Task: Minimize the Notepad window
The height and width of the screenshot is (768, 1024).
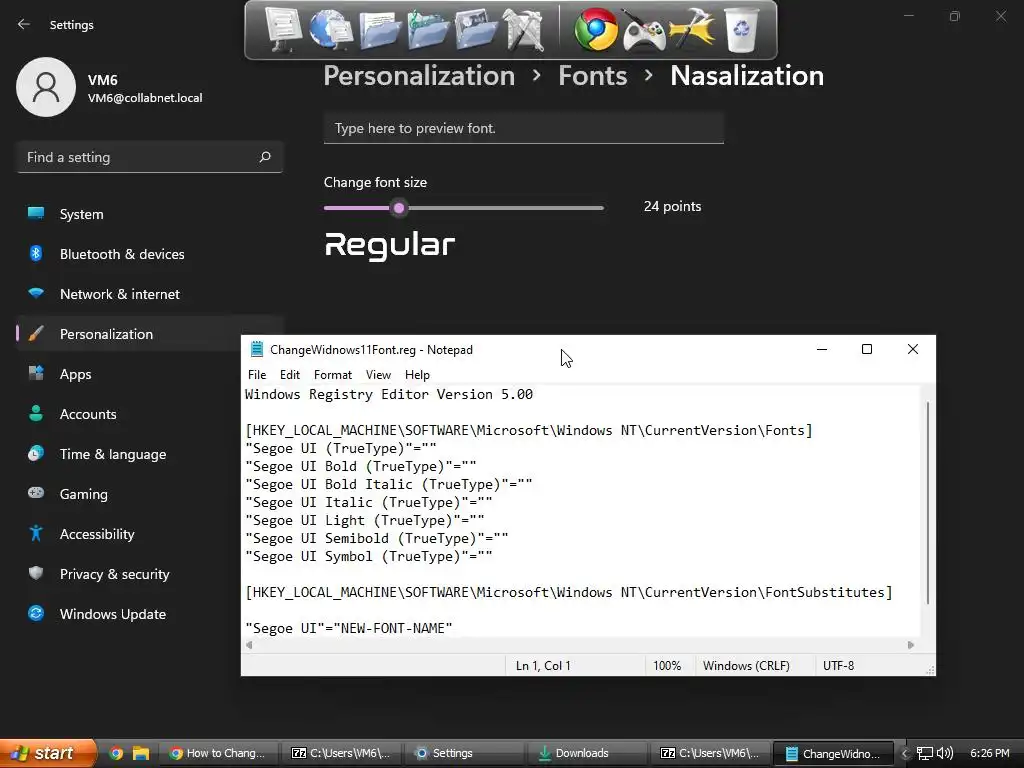Action: pos(822,349)
